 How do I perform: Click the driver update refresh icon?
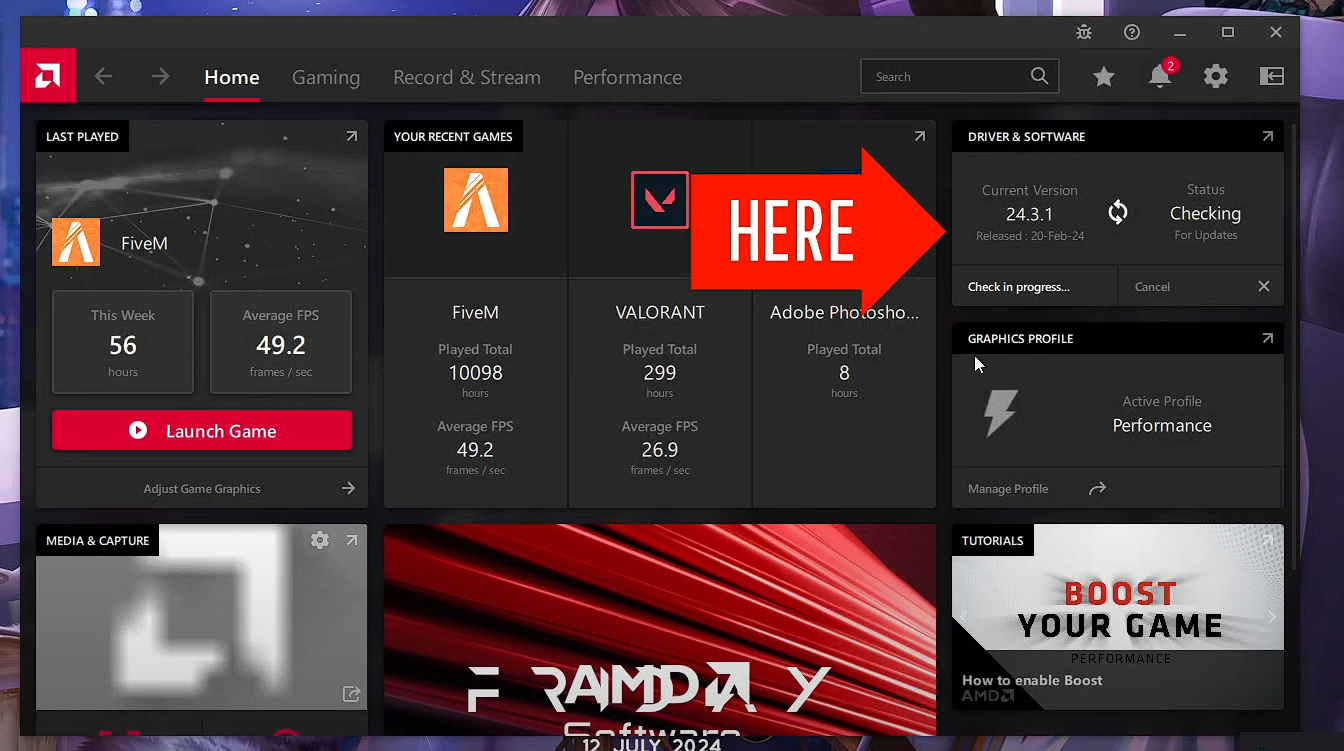1117,211
